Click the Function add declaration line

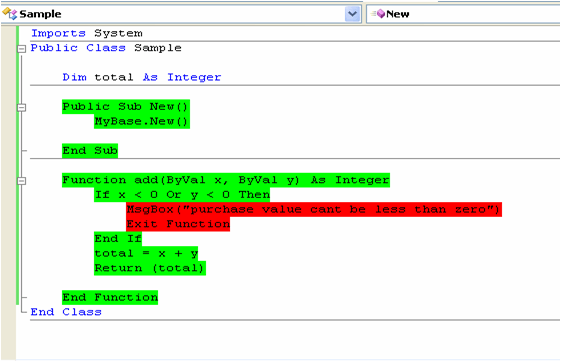[226, 180]
